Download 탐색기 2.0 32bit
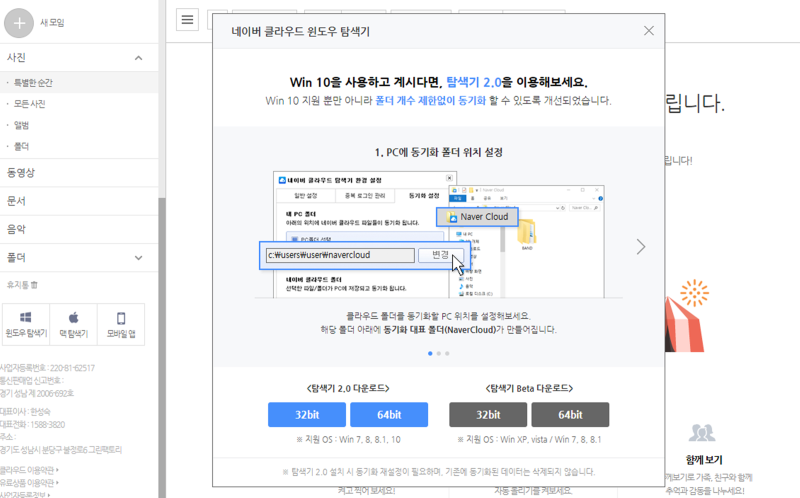This screenshot has width=800, height=498. click(307, 414)
